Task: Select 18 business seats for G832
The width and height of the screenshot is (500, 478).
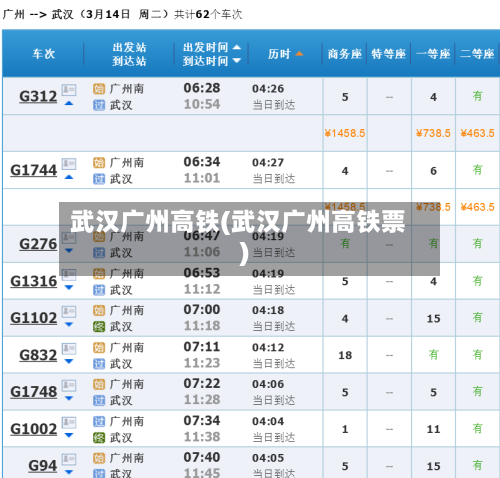Action: 345,355
